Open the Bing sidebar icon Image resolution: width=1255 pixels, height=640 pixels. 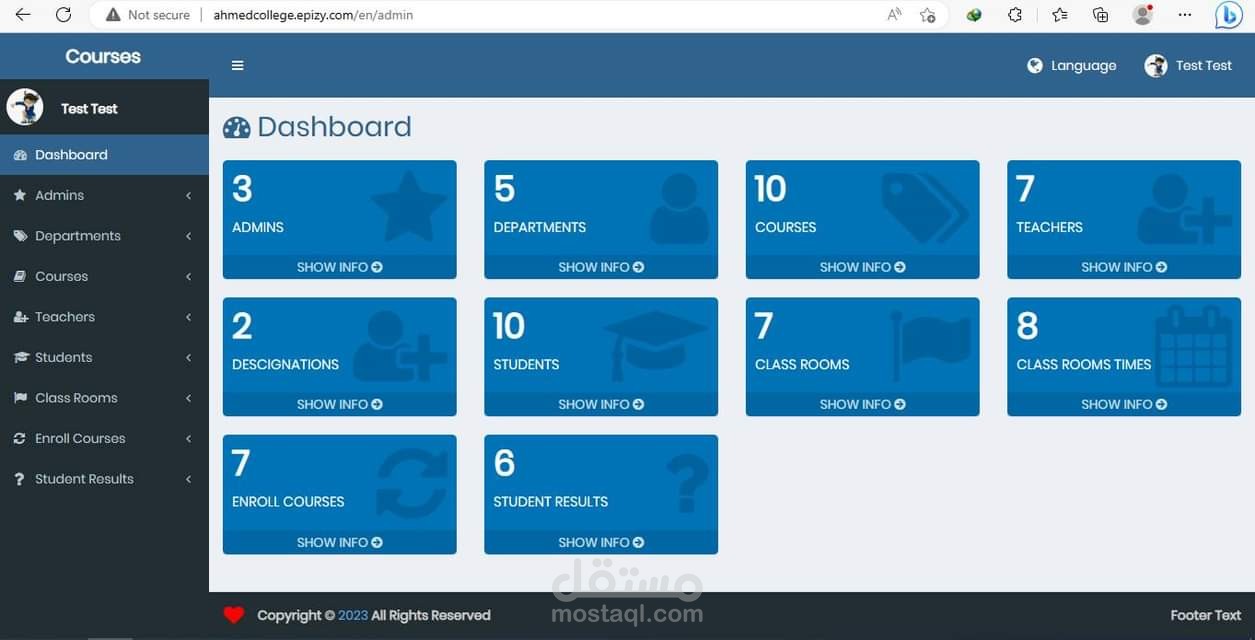click(x=1229, y=15)
